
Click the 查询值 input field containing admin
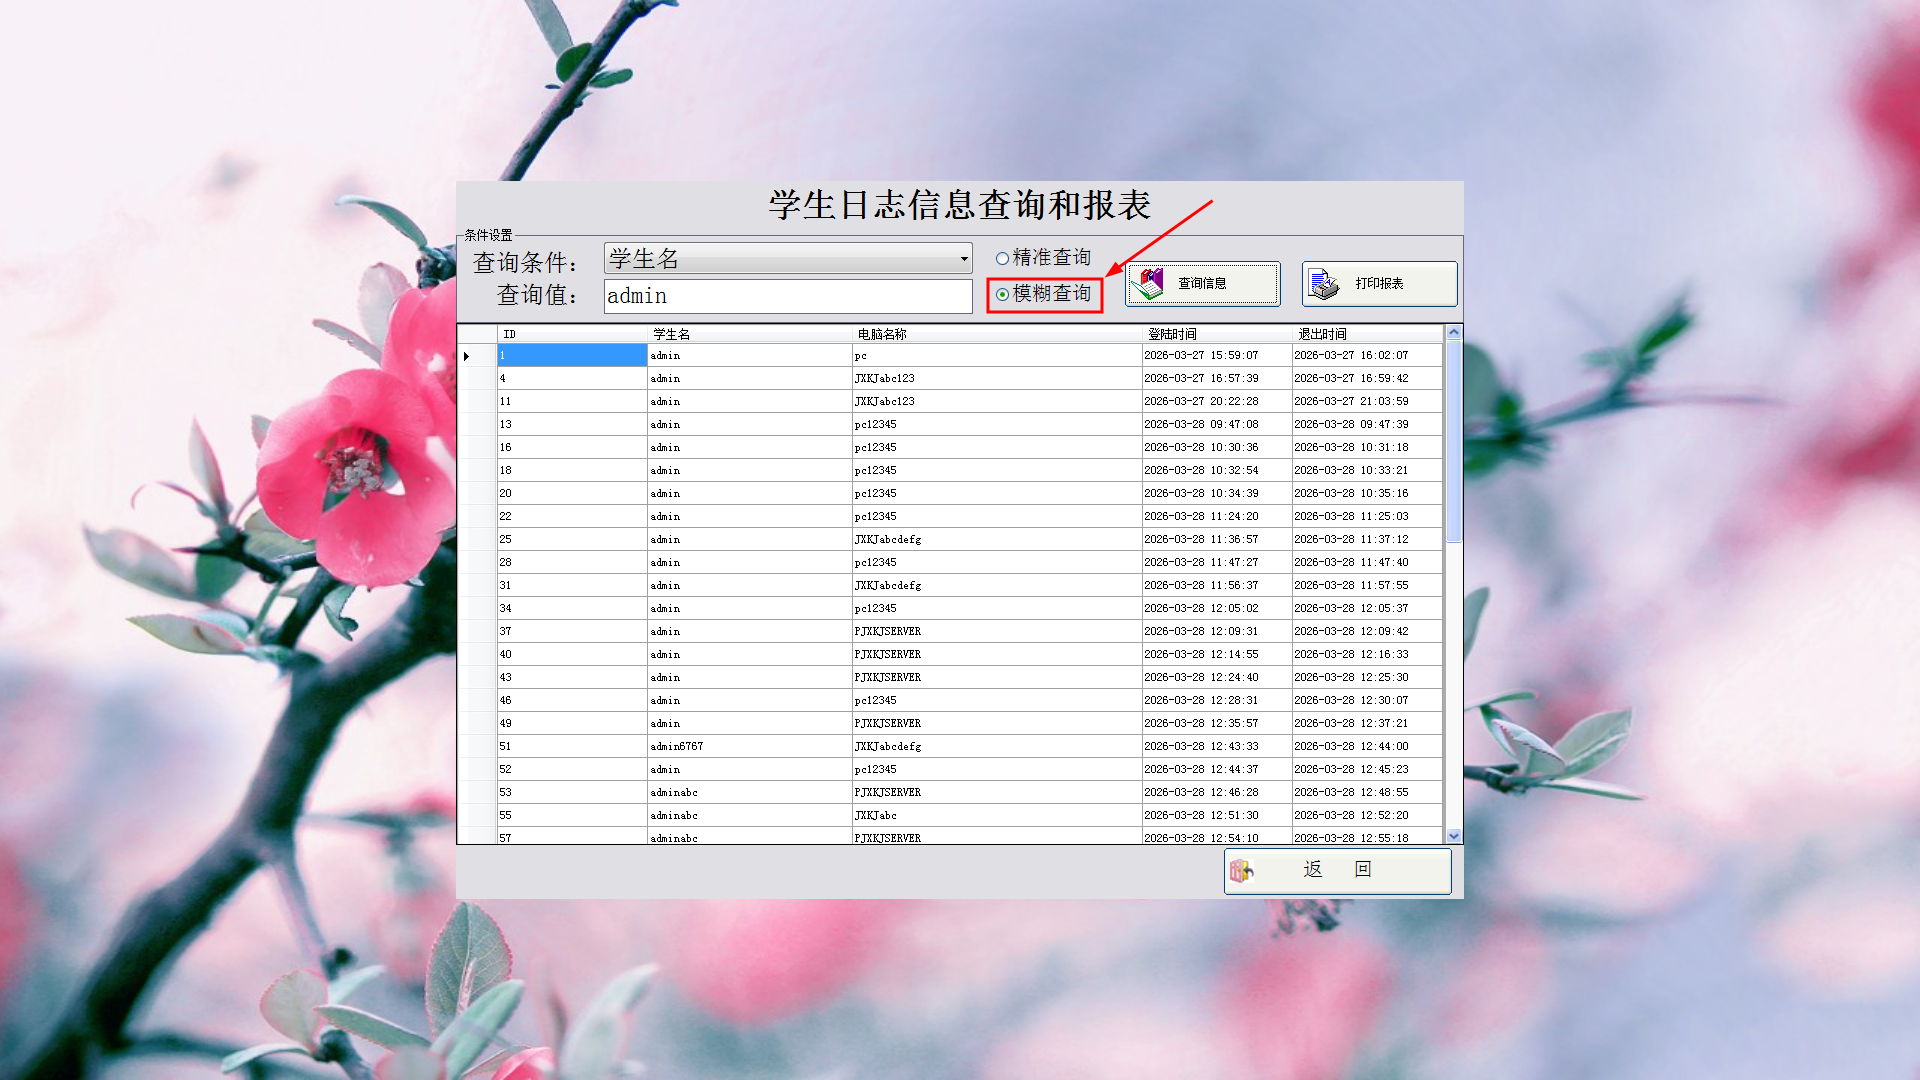click(787, 296)
